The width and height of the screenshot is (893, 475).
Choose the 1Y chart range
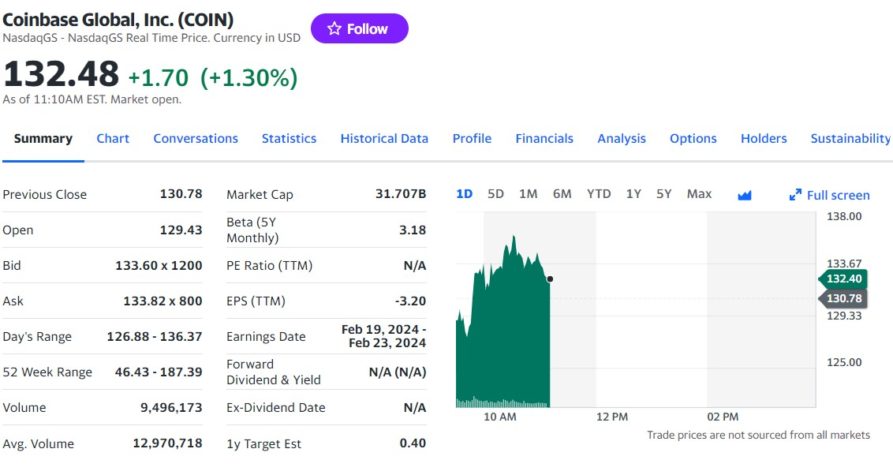point(633,194)
